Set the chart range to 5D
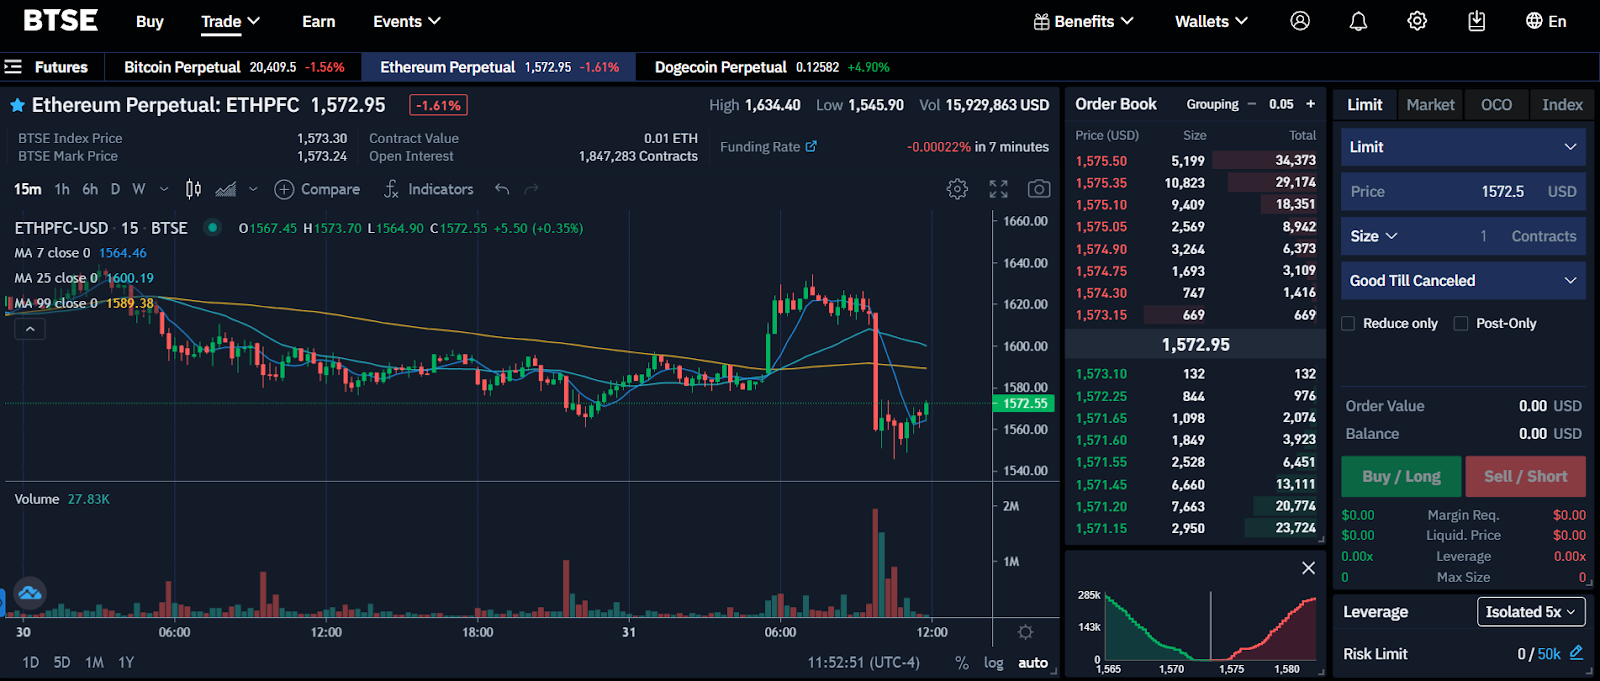Viewport: 1600px width, 681px height. [x=62, y=662]
